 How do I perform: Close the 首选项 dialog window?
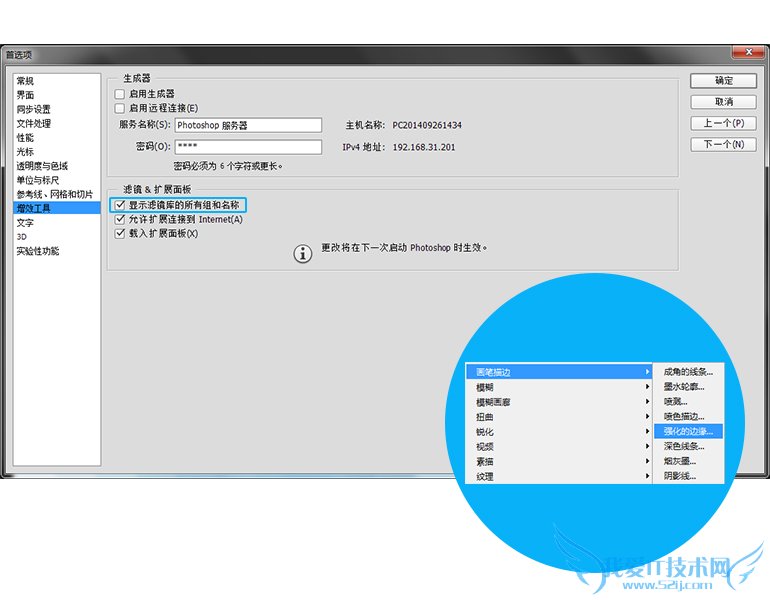(748, 52)
